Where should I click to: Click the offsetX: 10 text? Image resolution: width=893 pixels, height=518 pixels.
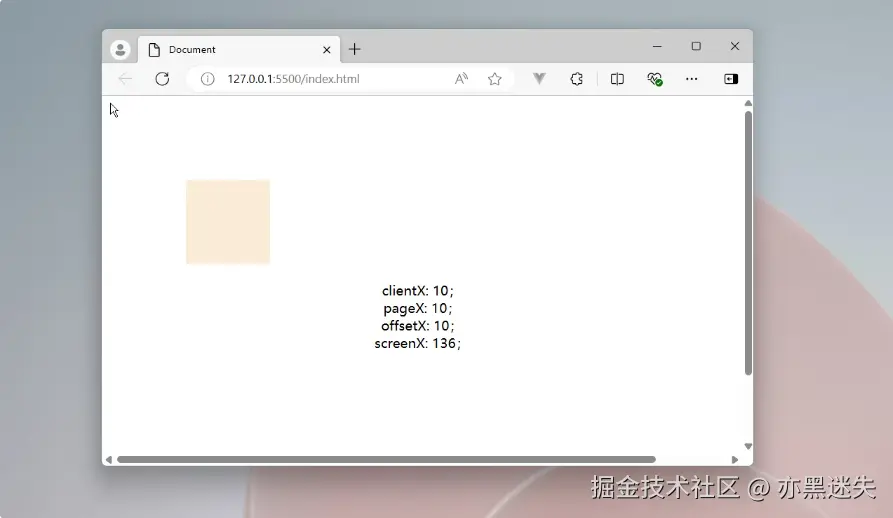(x=417, y=326)
